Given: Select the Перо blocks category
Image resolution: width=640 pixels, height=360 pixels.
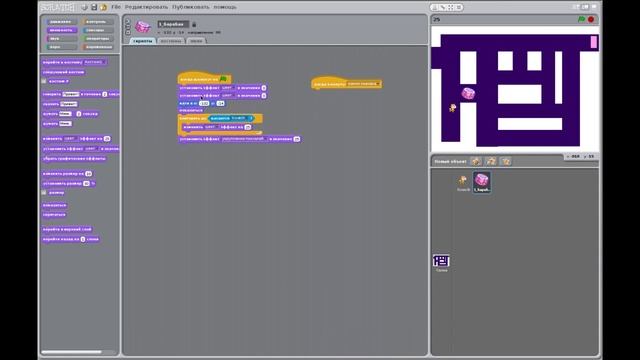Looking at the screenshot, I should tap(61, 47).
